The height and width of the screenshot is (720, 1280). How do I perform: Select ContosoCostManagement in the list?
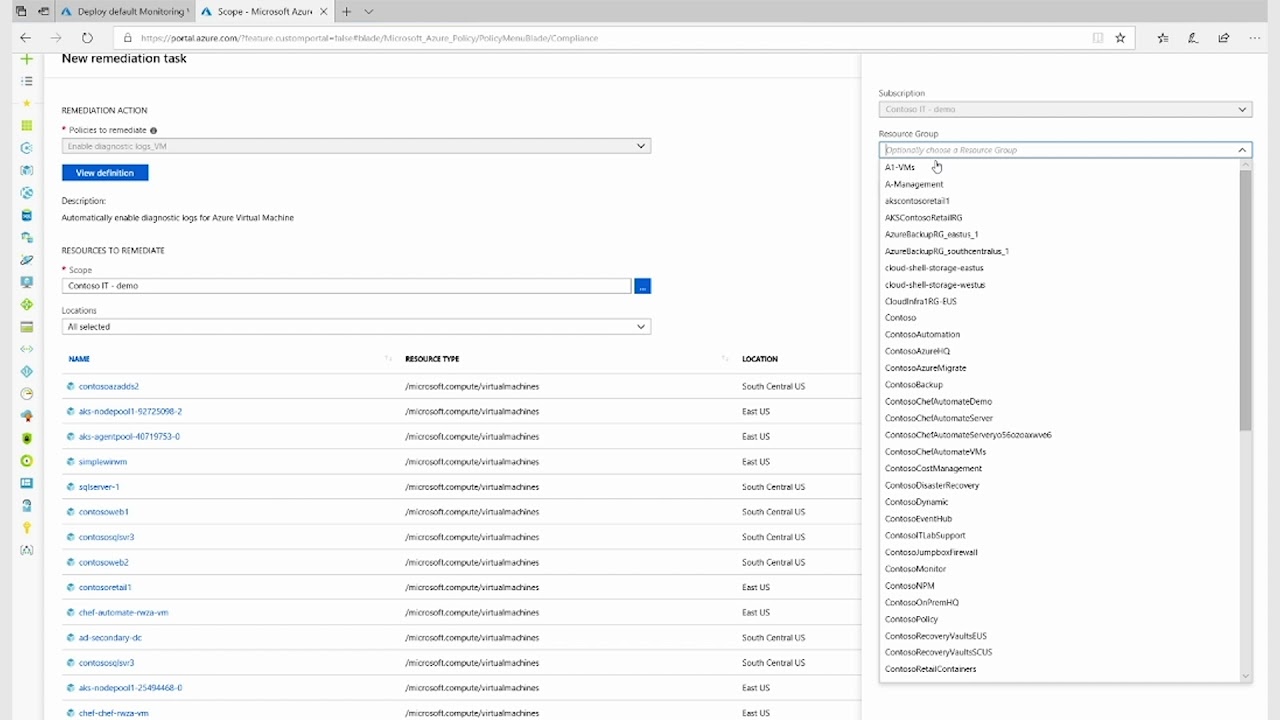point(933,469)
